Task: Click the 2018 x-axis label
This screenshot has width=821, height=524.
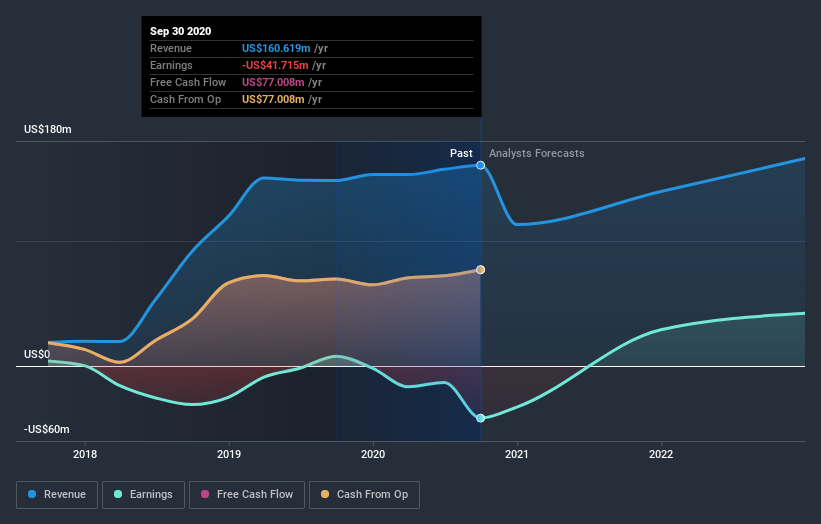Action: point(85,454)
